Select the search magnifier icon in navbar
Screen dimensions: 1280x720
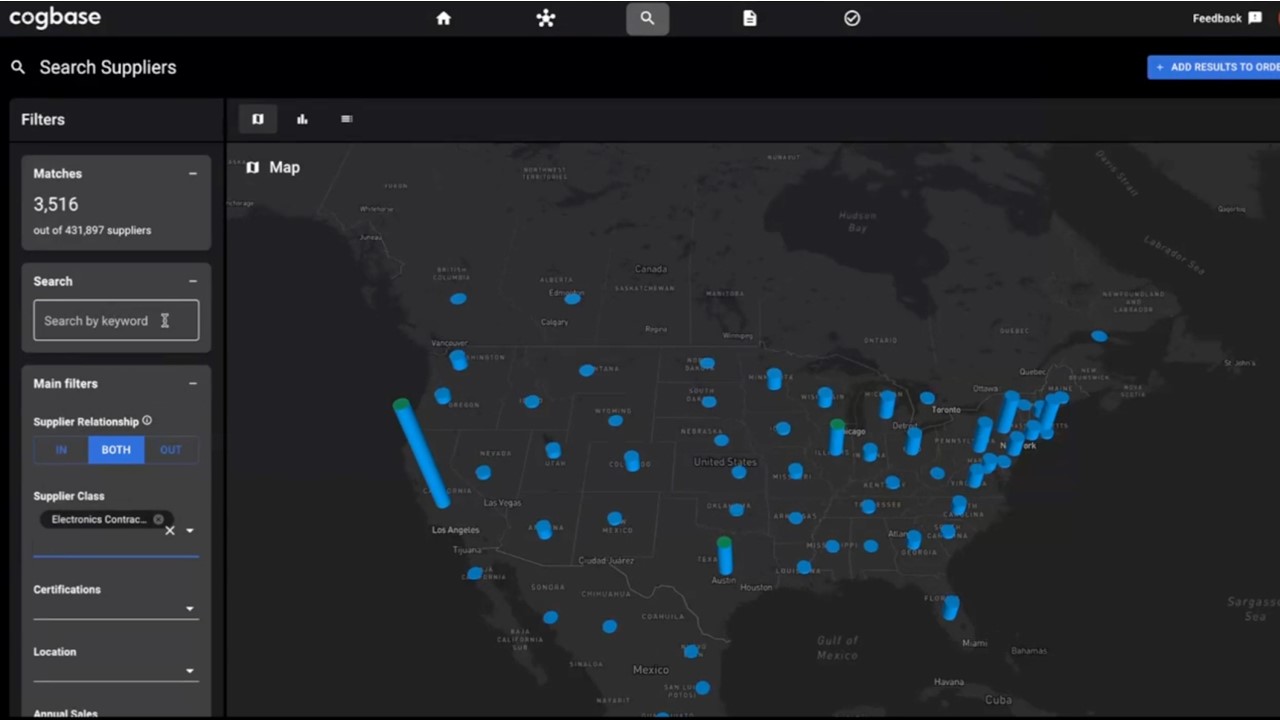[x=647, y=18]
